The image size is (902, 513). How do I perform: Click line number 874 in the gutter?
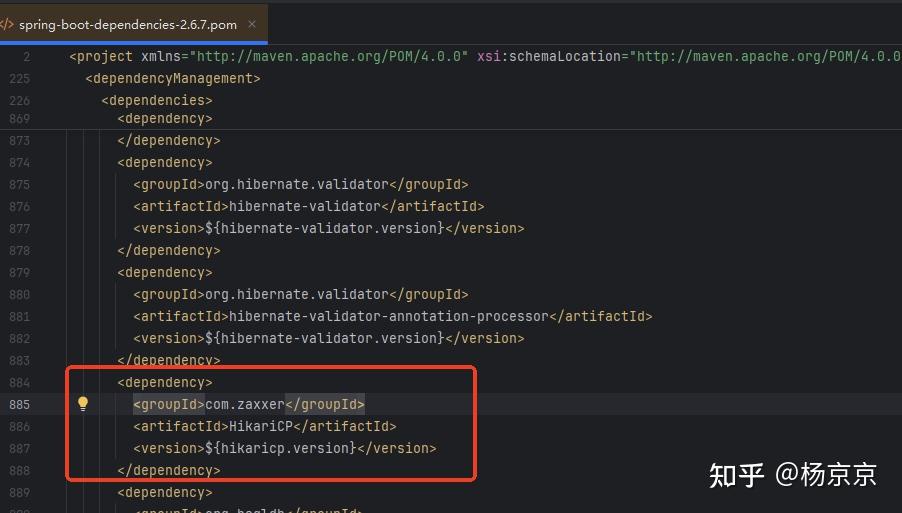tap(19, 162)
